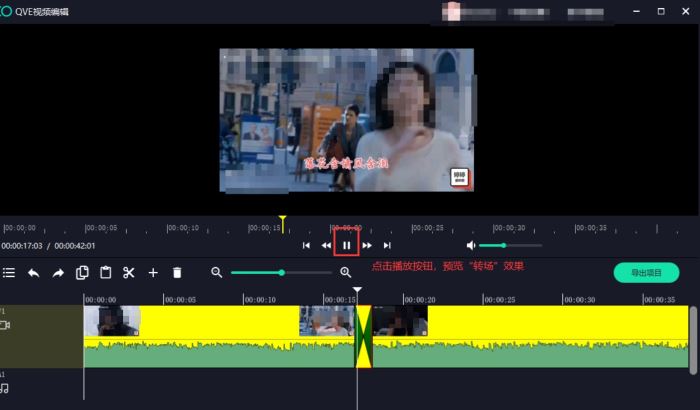Viewport: 700px width, 410px height.
Task: Click the video track camera icon
Action: pyautogui.click(x=5, y=325)
